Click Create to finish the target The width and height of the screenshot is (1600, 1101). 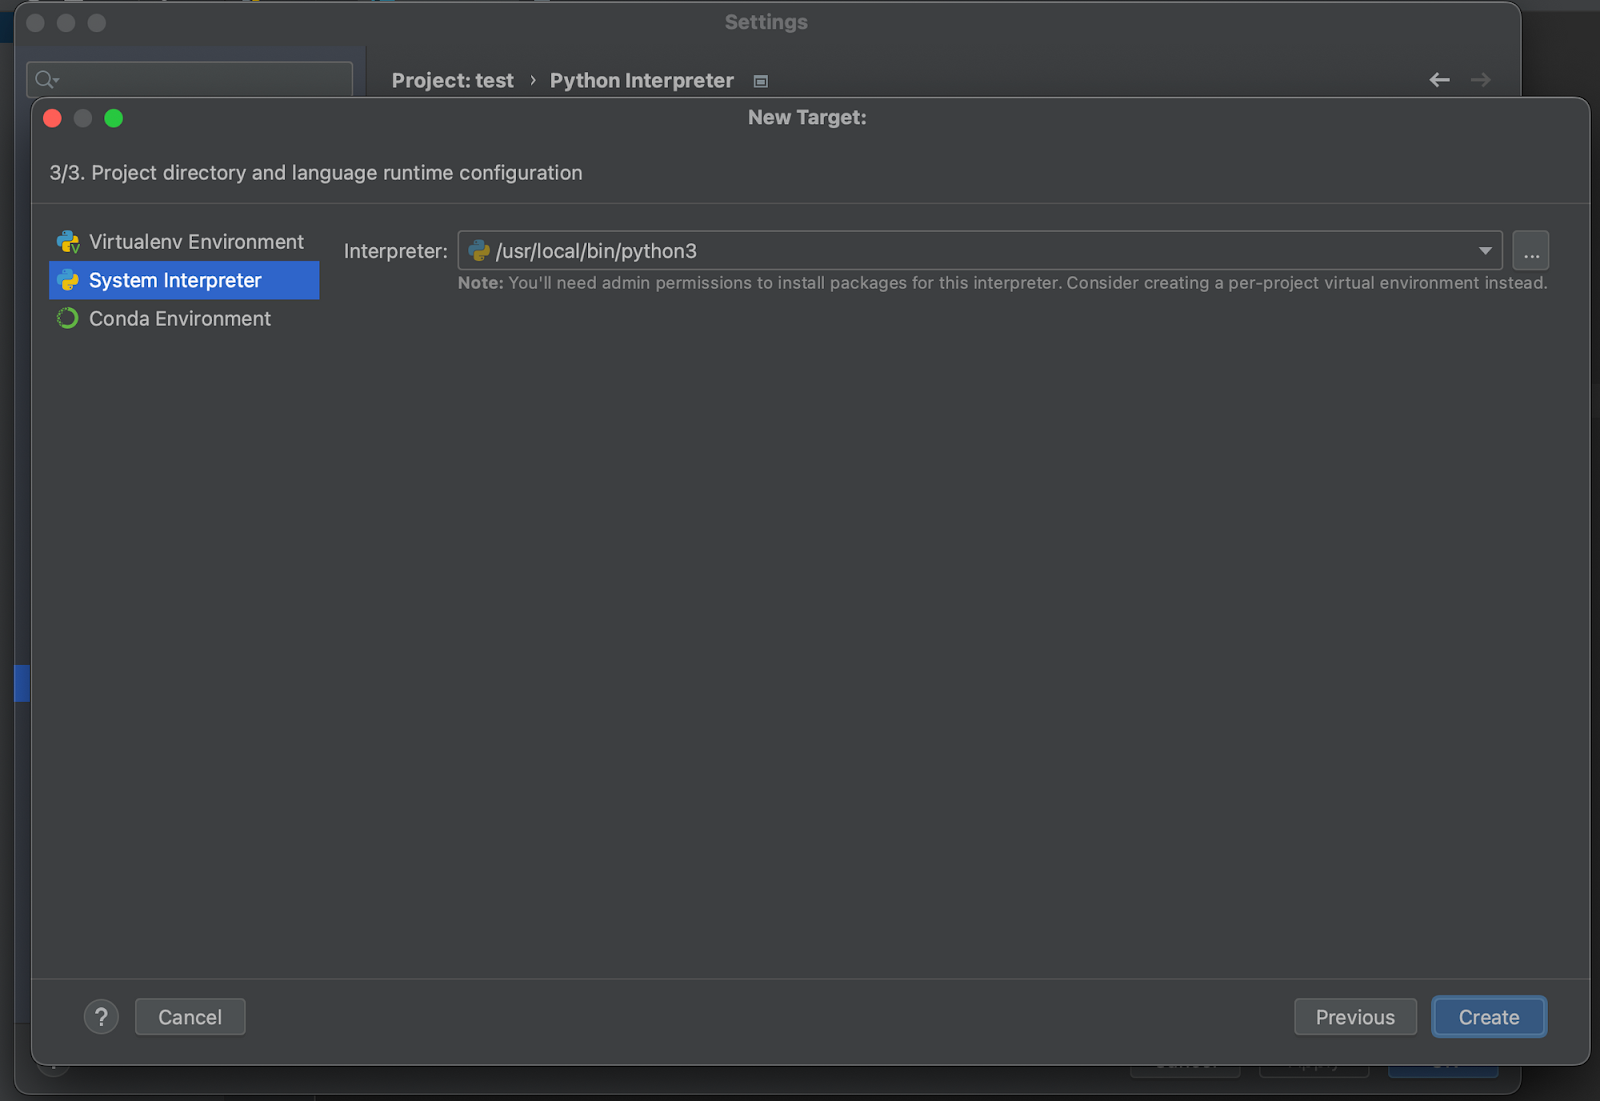(x=1488, y=1017)
